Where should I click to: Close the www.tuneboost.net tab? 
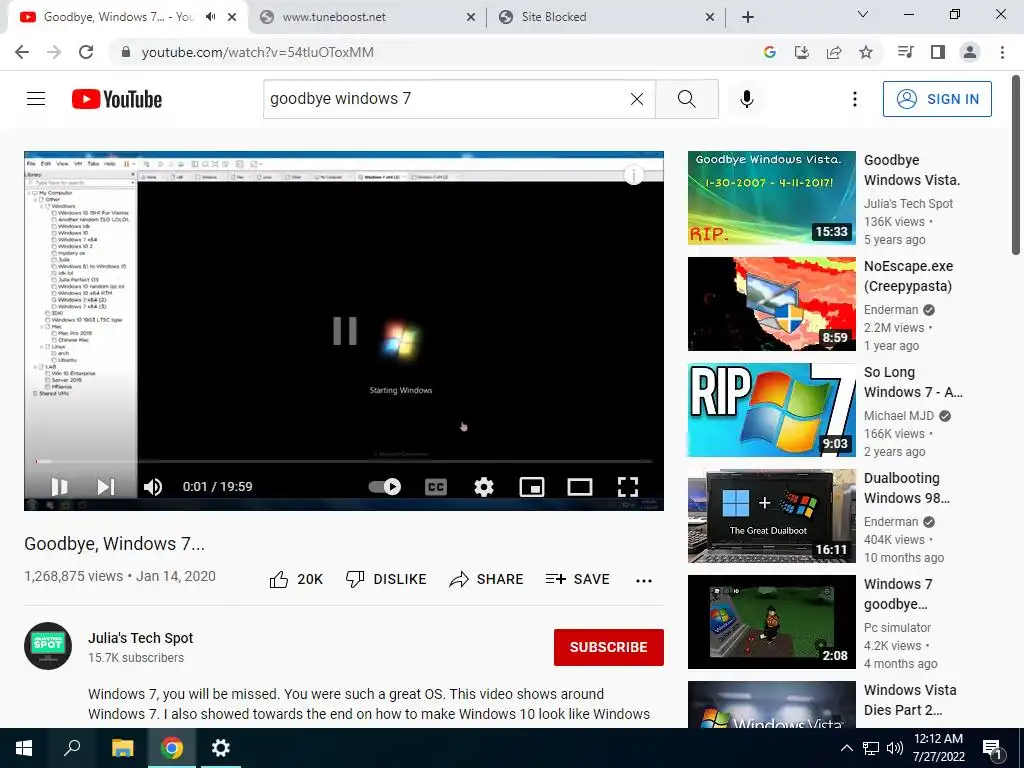point(471,18)
